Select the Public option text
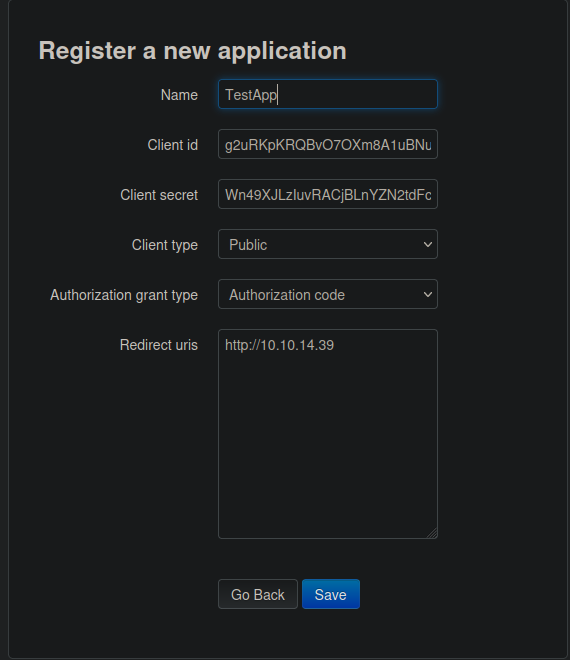Viewport: 570px width, 660px height. pos(248,245)
